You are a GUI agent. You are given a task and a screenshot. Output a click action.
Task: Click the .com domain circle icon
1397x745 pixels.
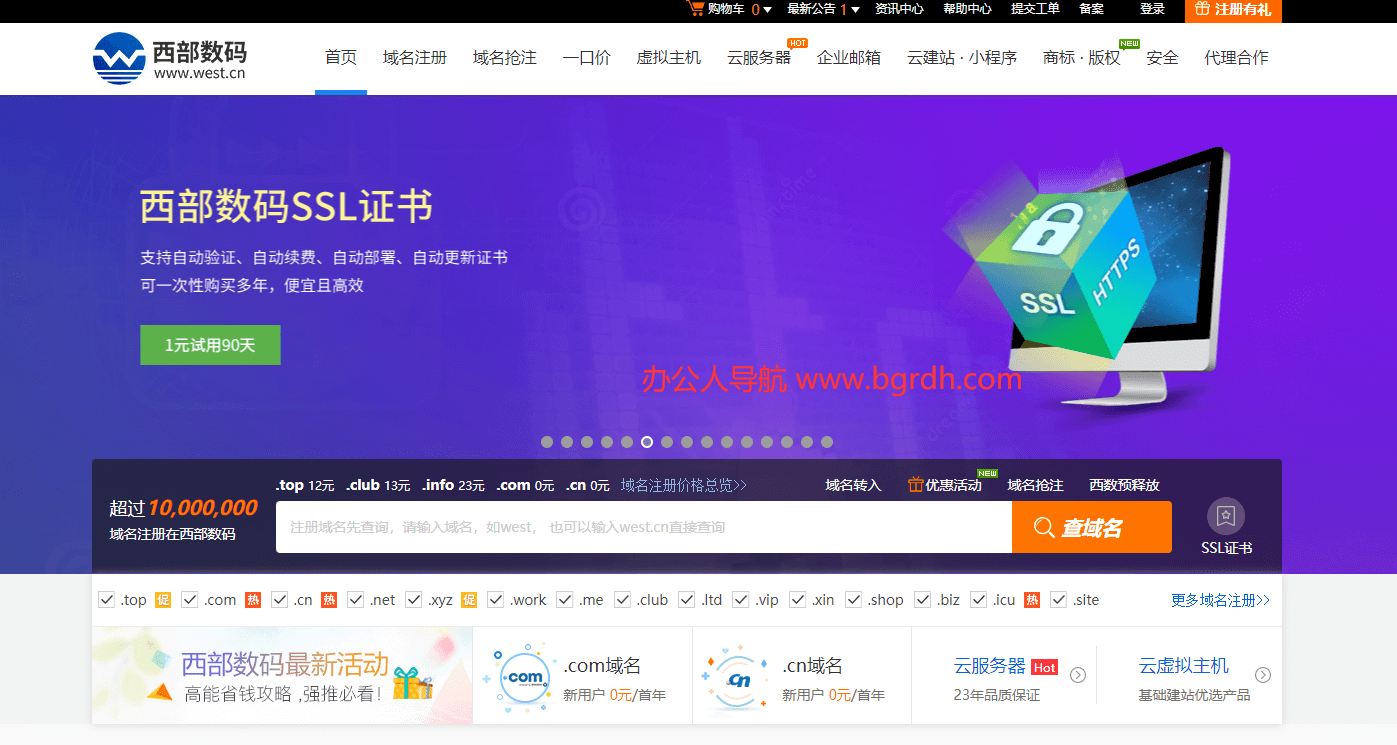click(525, 677)
